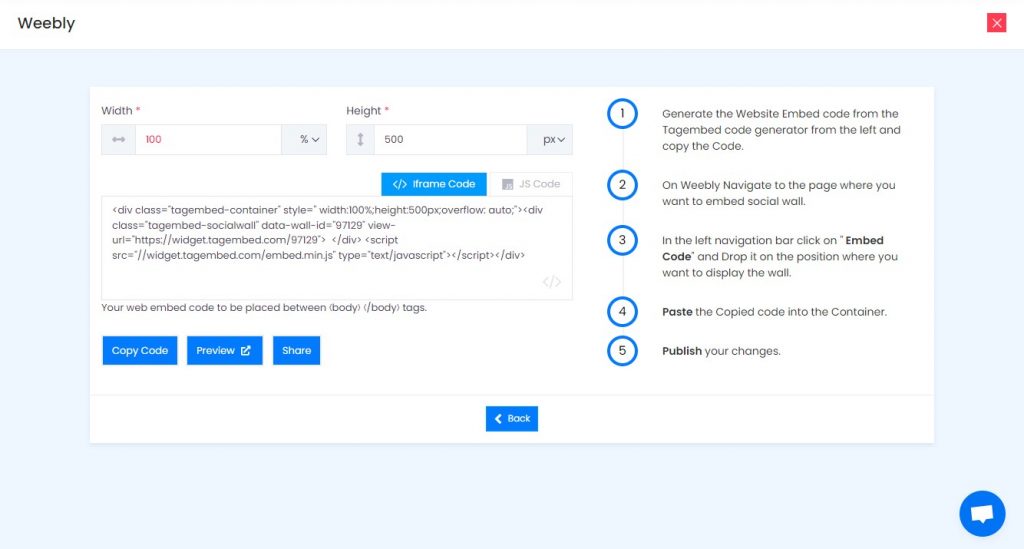Click the embed code placement hint text
Image resolution: width=1024 pixels, height=549 pixels.
(264, 307)
